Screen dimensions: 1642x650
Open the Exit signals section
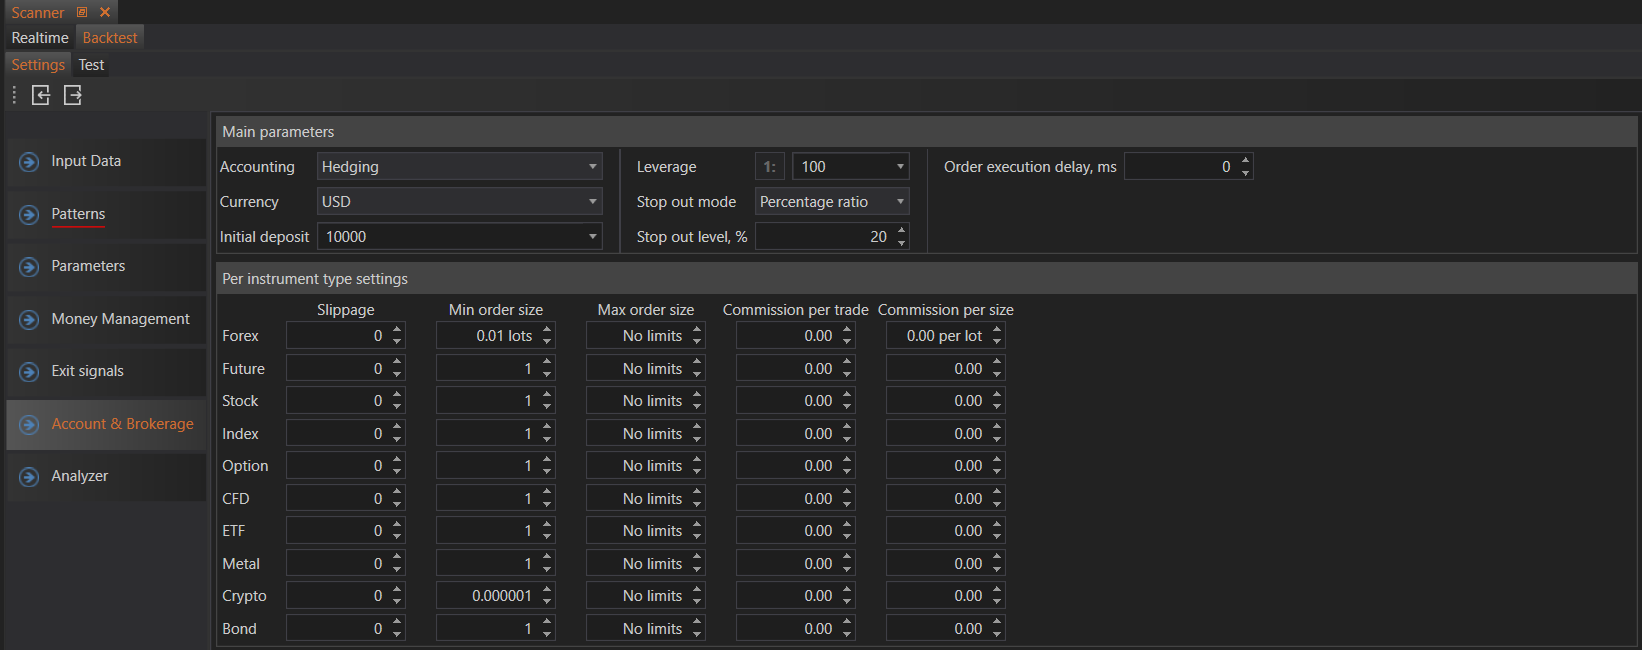point(105,371)
